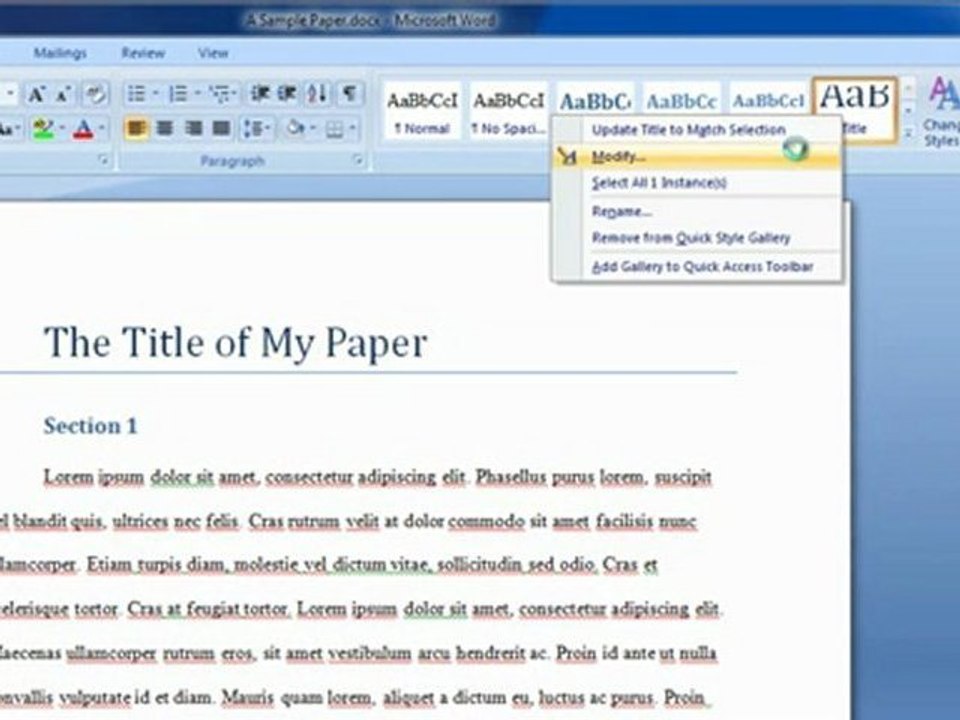The image size is (960, 720).
Task: Toggle Align Text Right
Action: (193, 129)
